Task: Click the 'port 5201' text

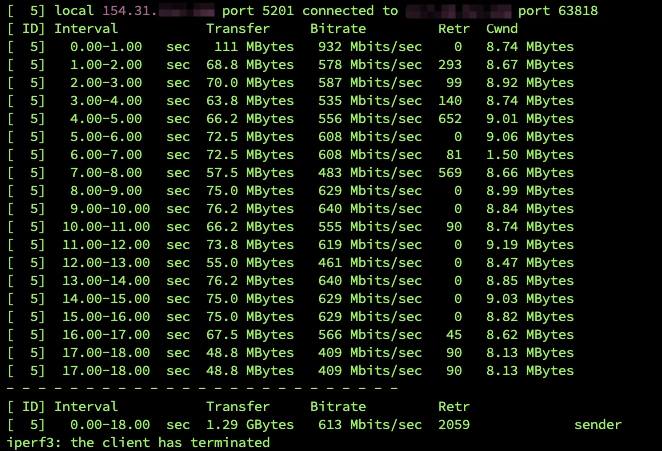Action: [x=258, y=11]
